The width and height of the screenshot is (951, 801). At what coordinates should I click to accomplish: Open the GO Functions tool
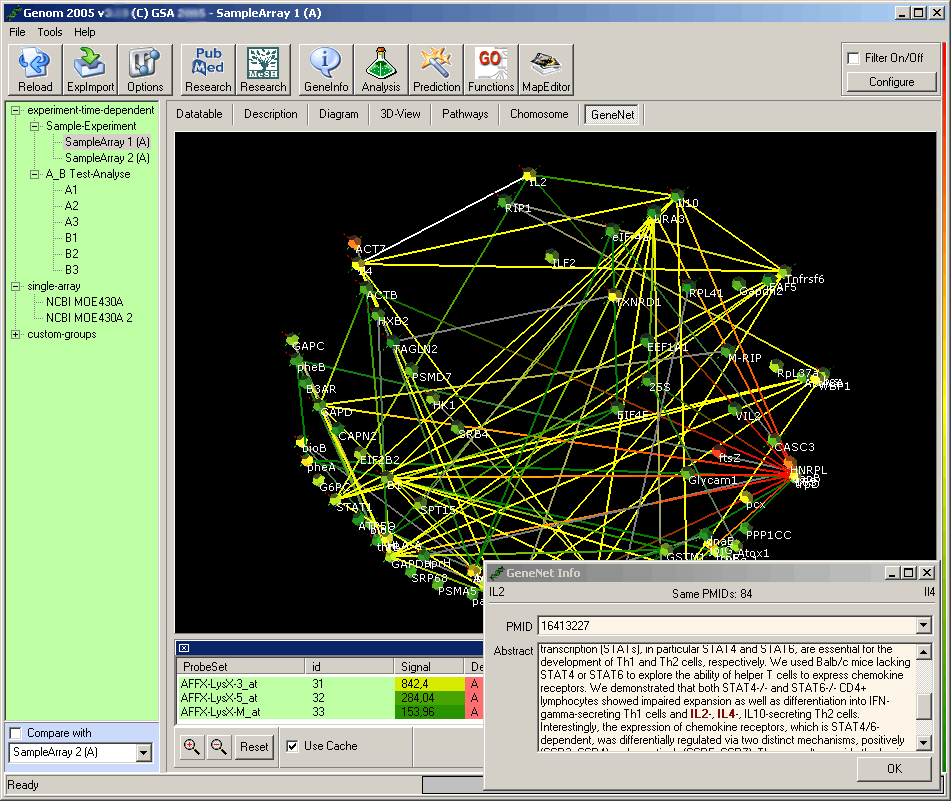491,70
